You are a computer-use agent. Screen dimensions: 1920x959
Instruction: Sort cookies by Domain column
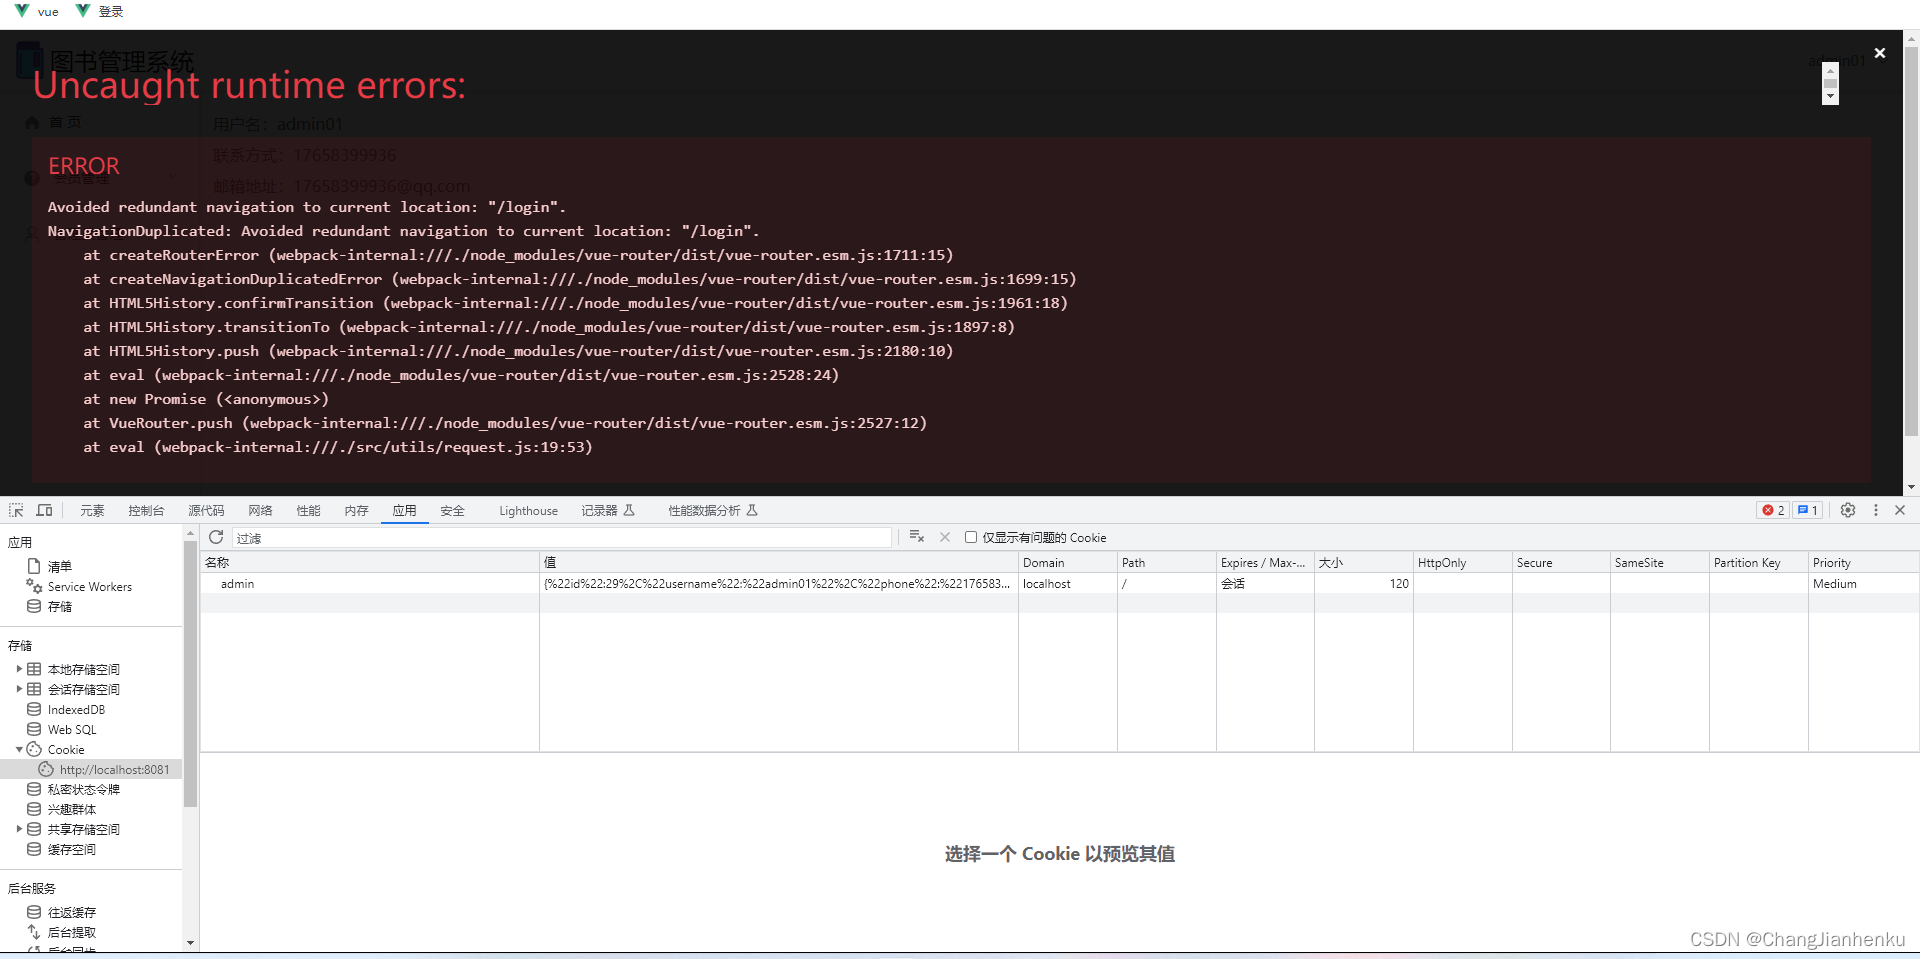(1067, 562)
